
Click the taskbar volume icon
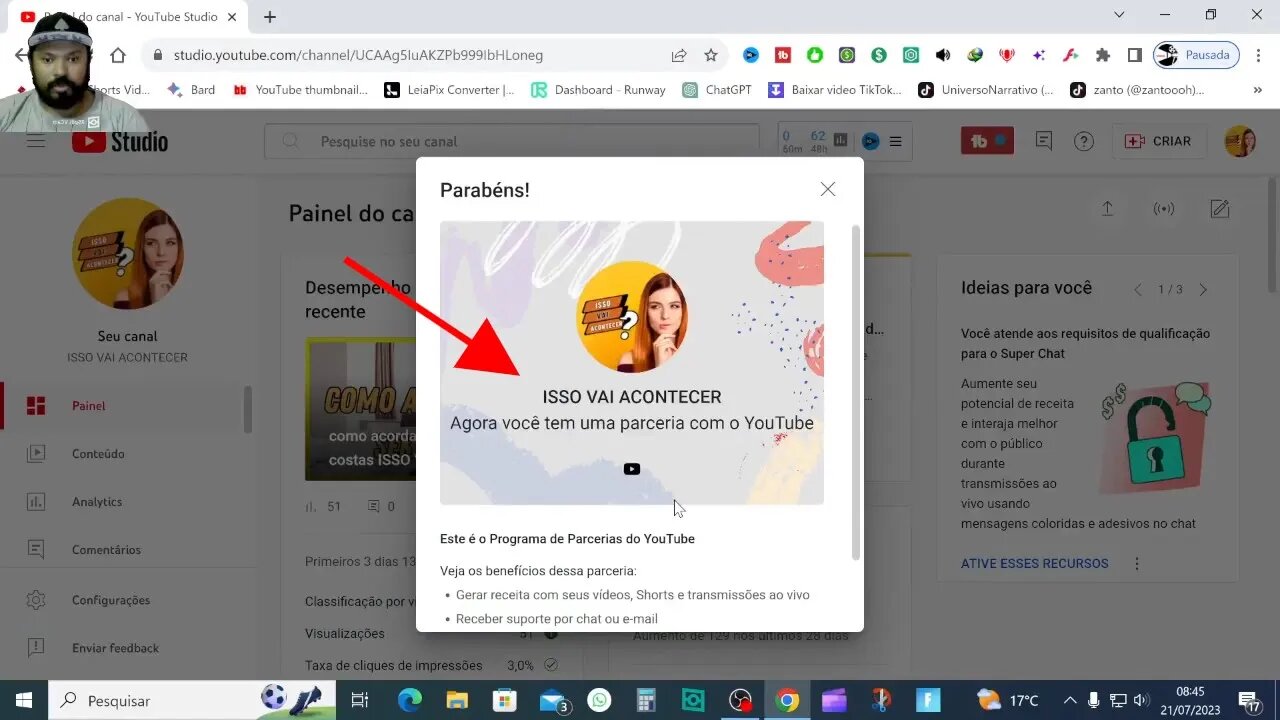(1141, 700)
